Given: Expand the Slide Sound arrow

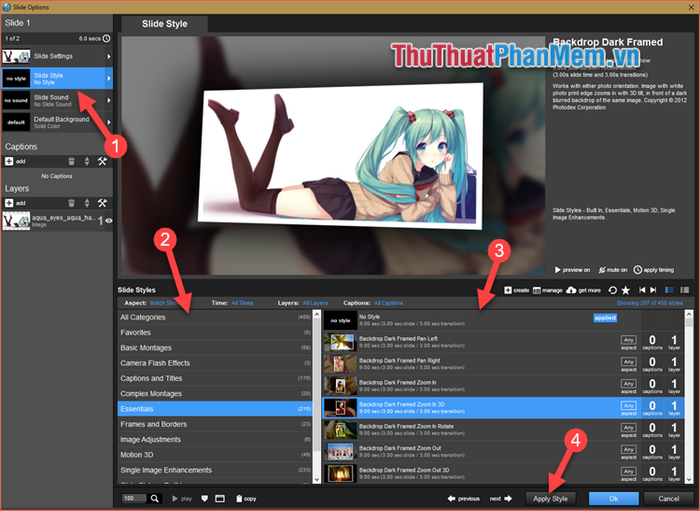Looking at the screenshot, I should pos(108,100).
